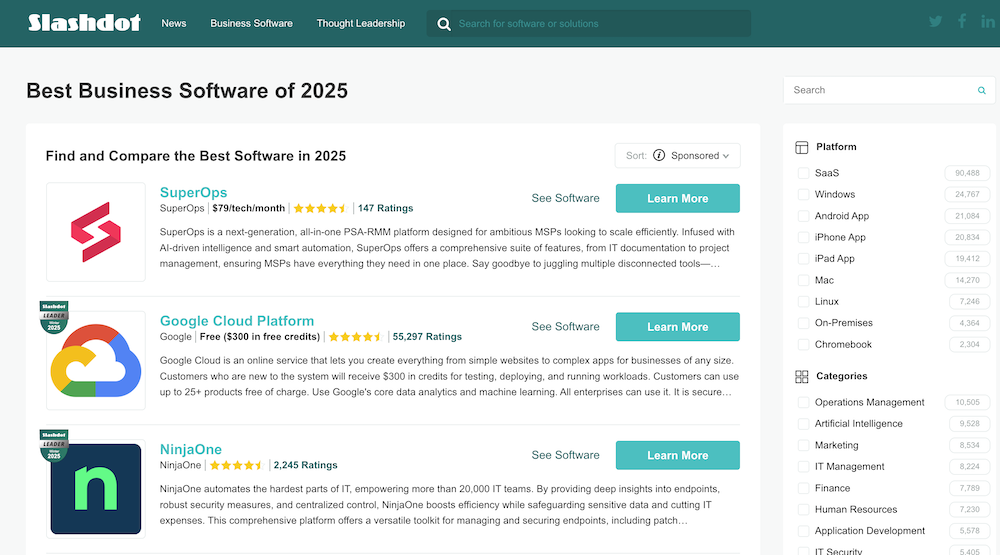The image size is (1000, 555).
Task: Click the sidebar search magnifier icon
Action: (981, 90)
